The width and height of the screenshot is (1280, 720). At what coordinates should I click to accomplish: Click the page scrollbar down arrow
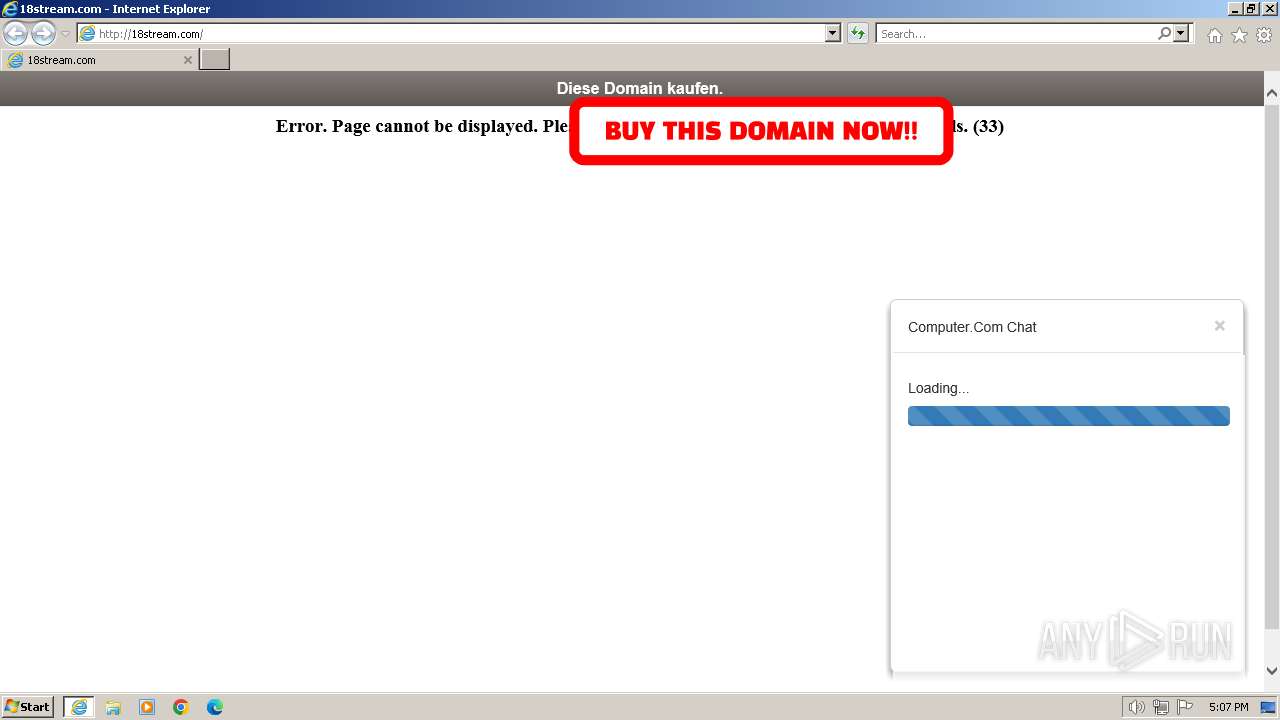click(x=1271, y=671)
